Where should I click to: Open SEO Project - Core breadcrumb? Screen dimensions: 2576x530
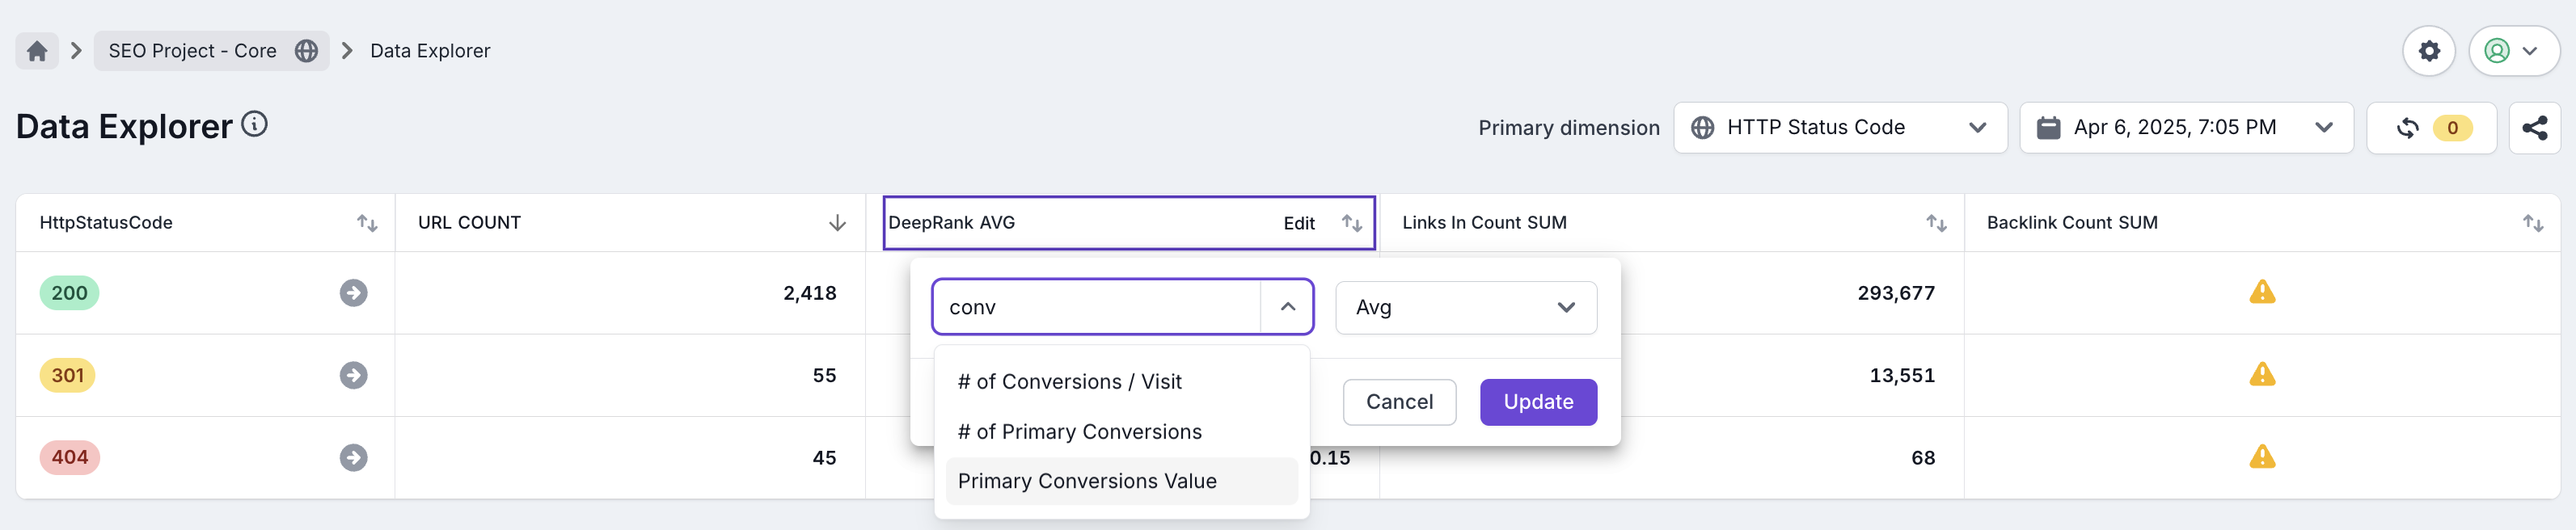pos(211,51)
